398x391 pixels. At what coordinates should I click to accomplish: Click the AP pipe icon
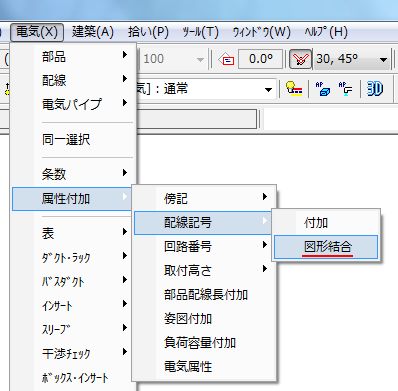pos(345,89)
